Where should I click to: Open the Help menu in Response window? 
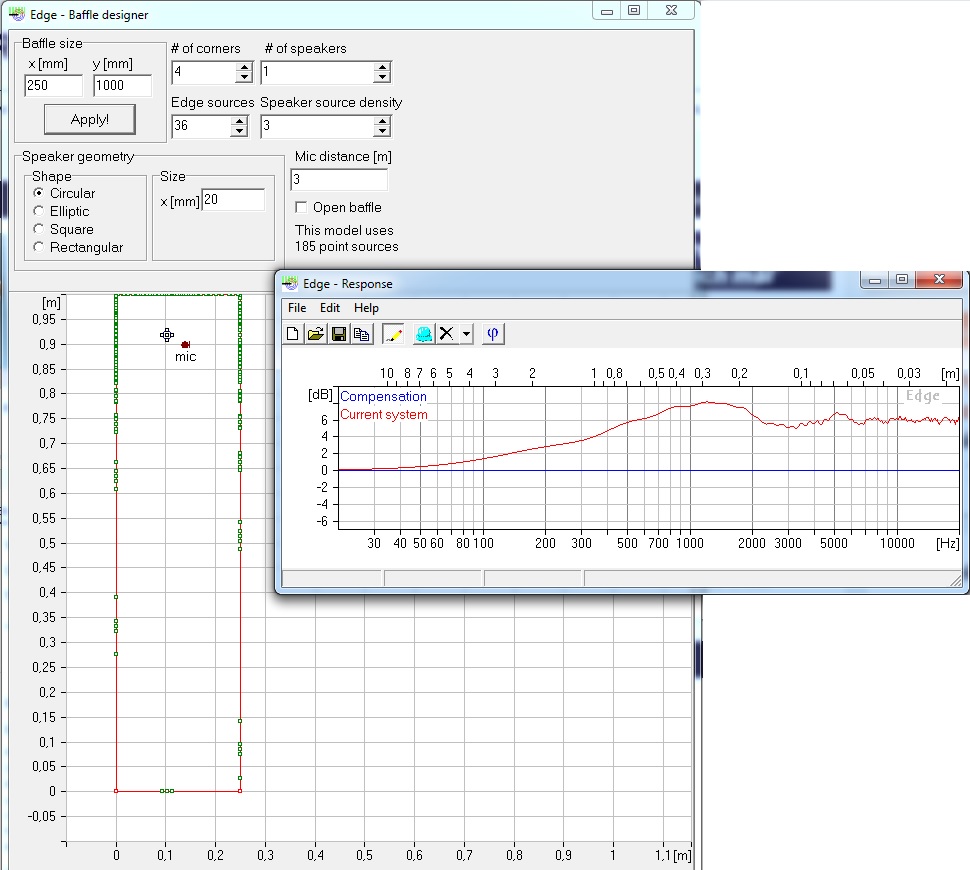pos(366,308)
